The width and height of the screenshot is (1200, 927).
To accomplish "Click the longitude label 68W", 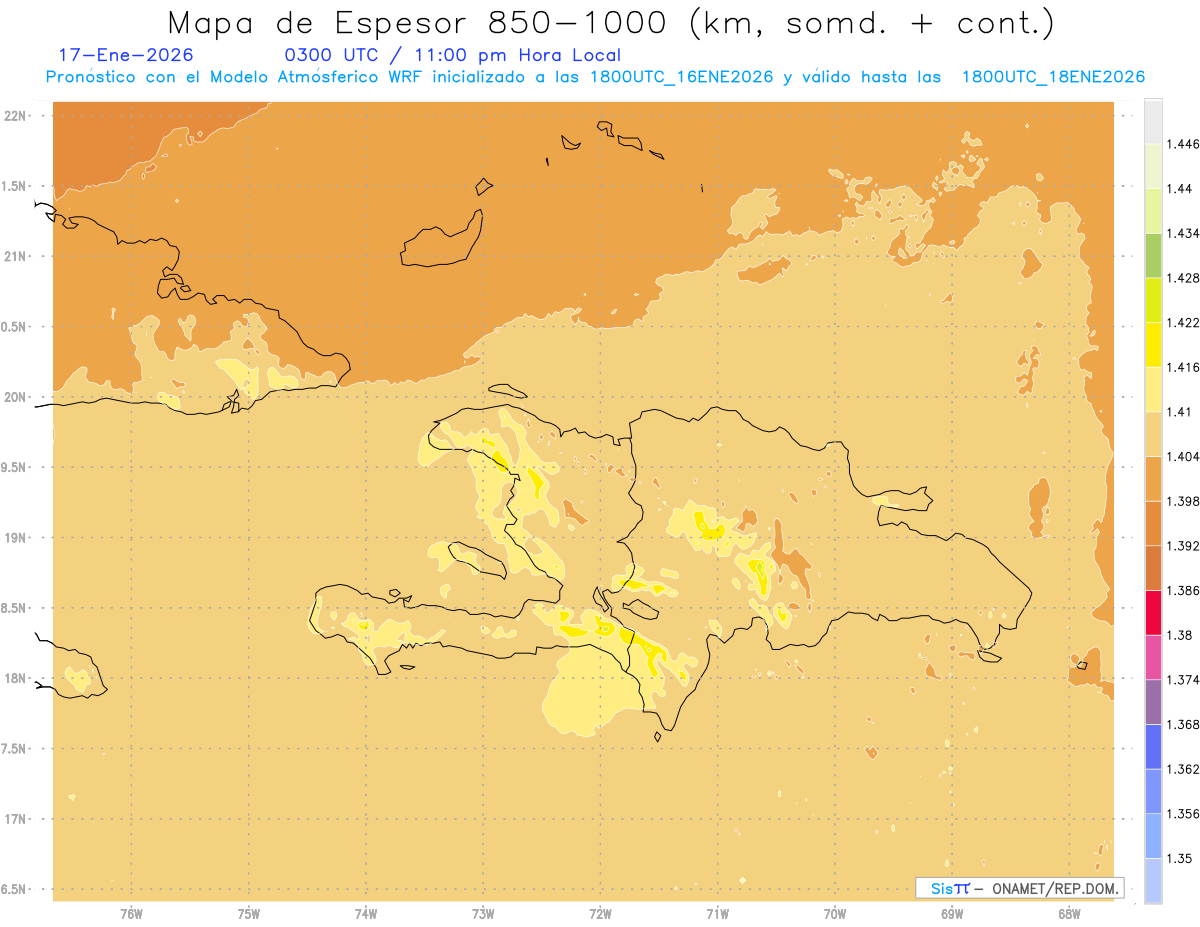I will [1069, 914].
